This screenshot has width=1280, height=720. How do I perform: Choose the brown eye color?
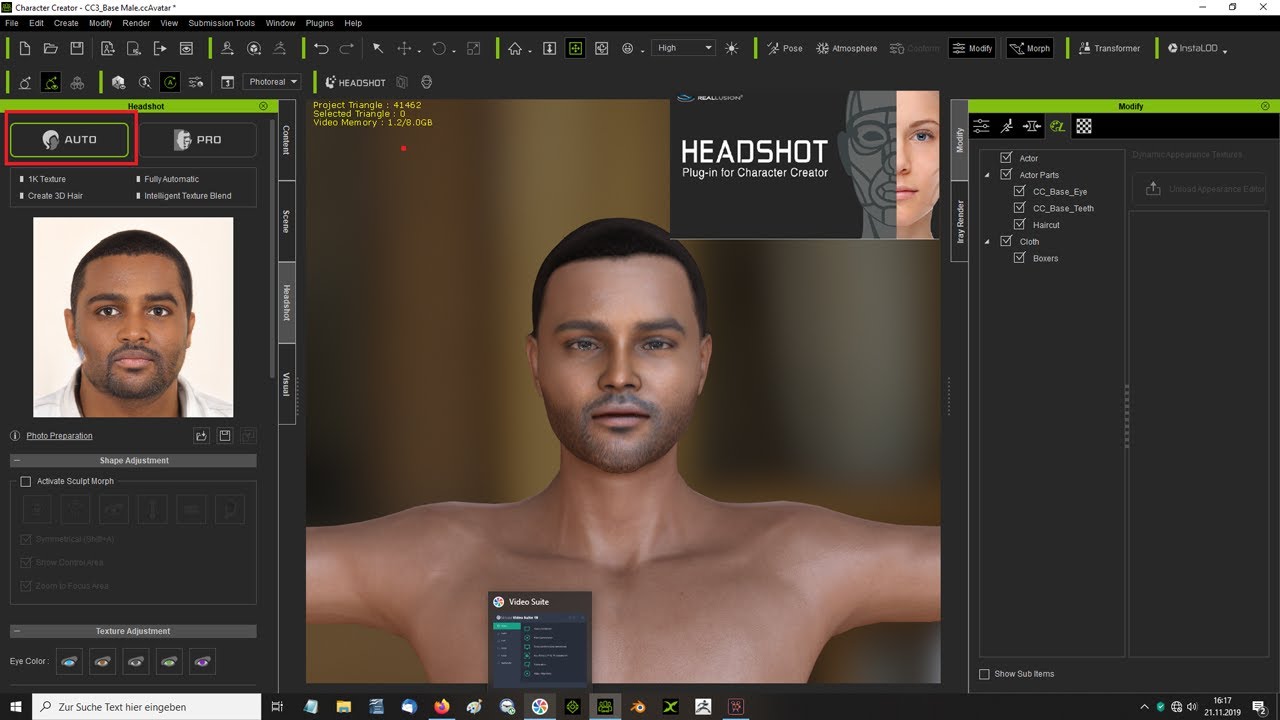[103, 661]
